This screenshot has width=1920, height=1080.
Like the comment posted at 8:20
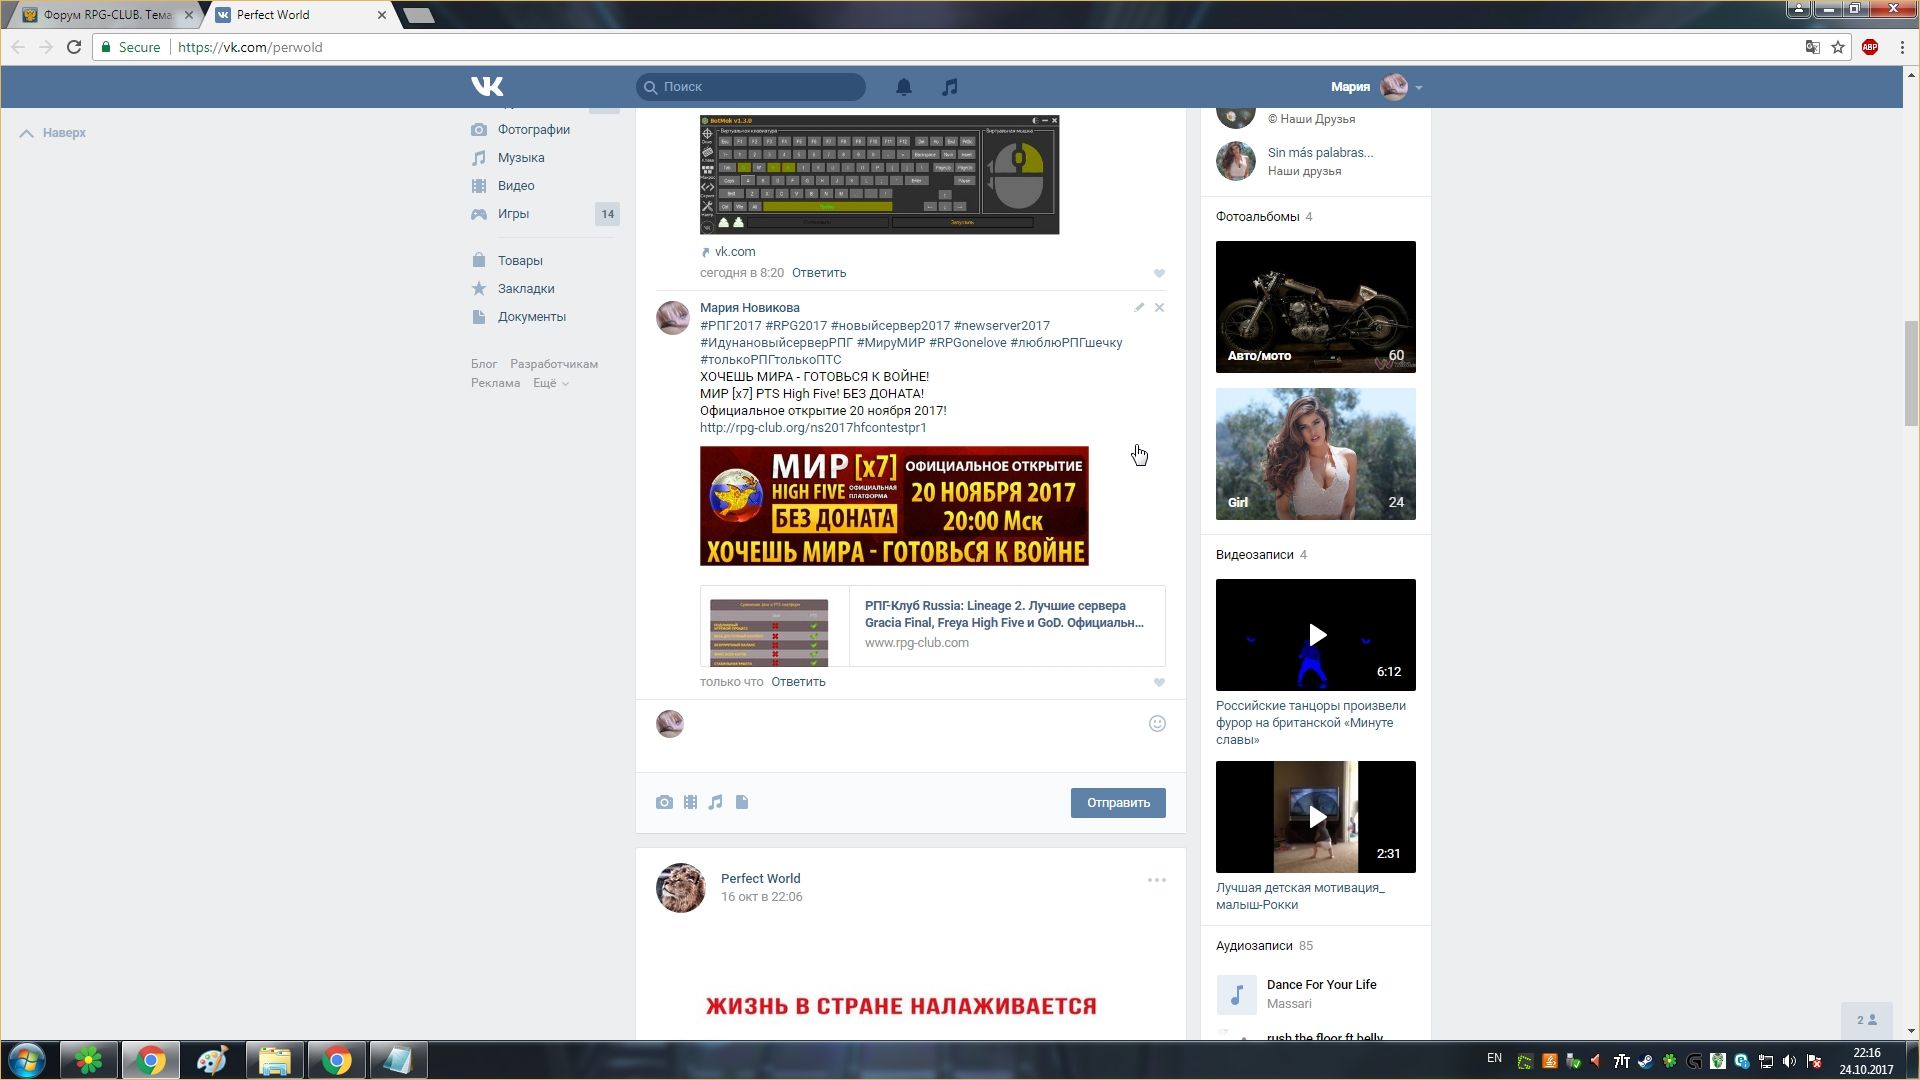[x=1160, y=274]
